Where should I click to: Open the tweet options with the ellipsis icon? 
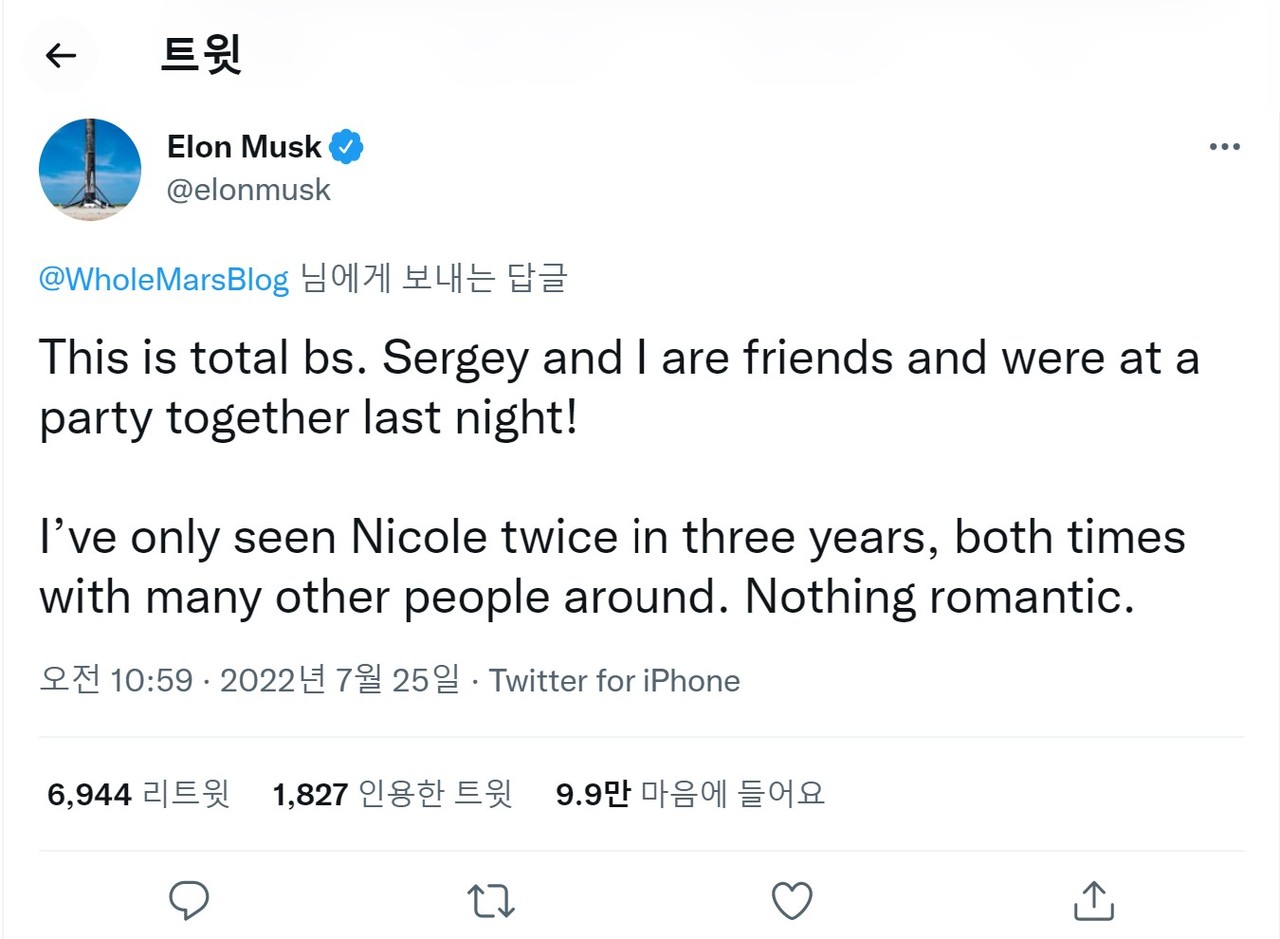pyautogui.click(x=1224, y=146)
